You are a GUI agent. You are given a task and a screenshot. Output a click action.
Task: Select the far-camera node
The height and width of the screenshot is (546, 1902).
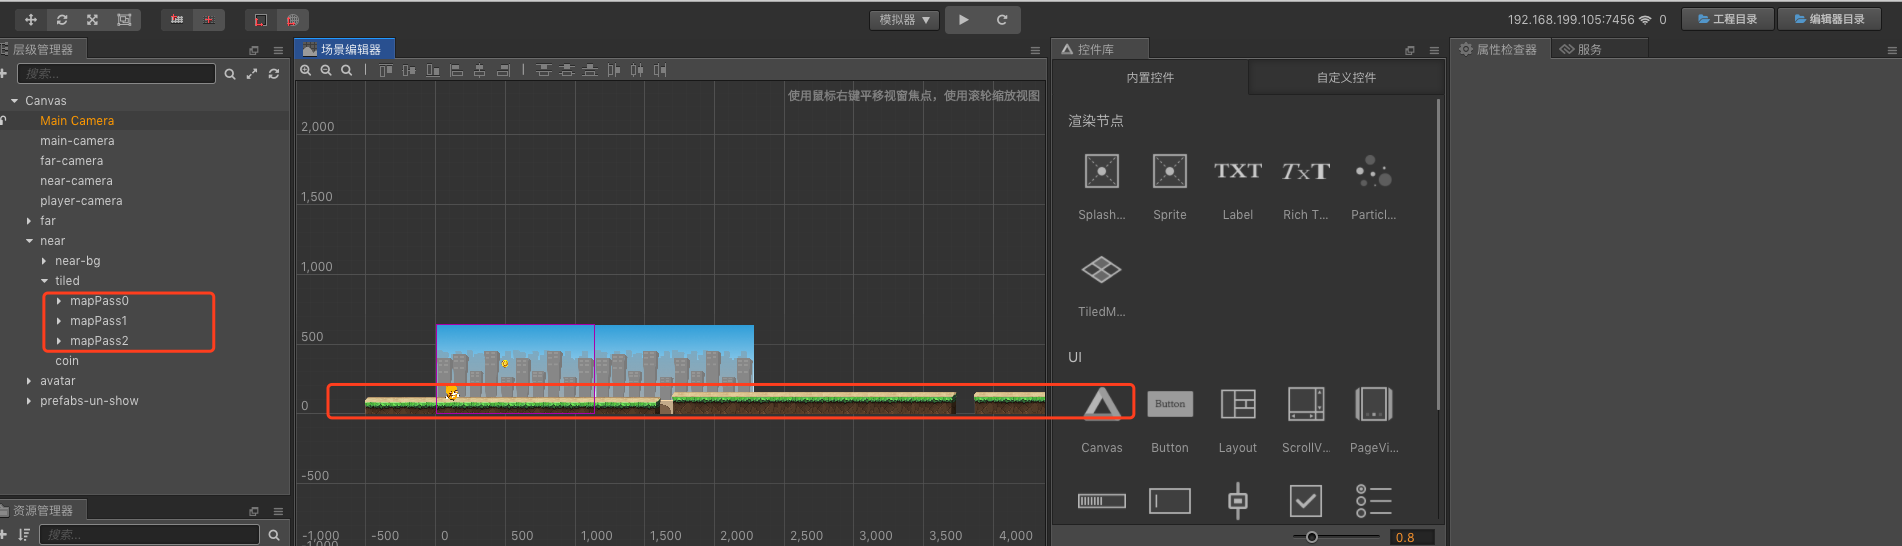[71, 161]
